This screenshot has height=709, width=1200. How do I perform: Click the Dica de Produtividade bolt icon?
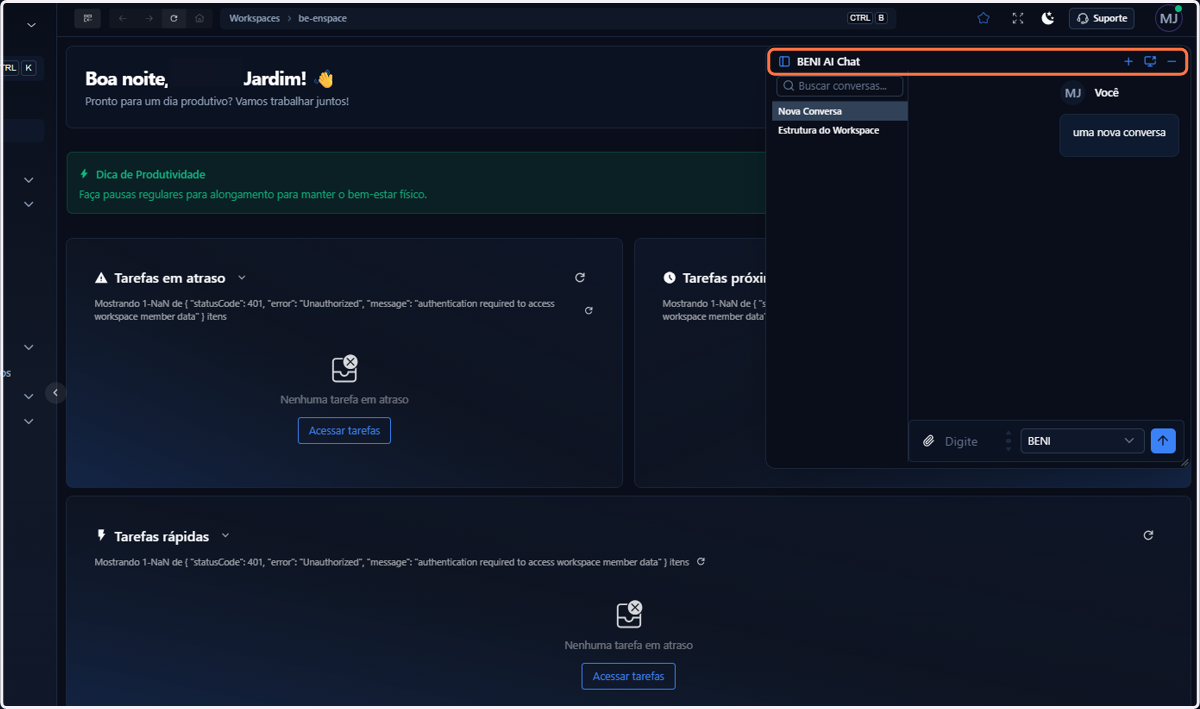84,174
